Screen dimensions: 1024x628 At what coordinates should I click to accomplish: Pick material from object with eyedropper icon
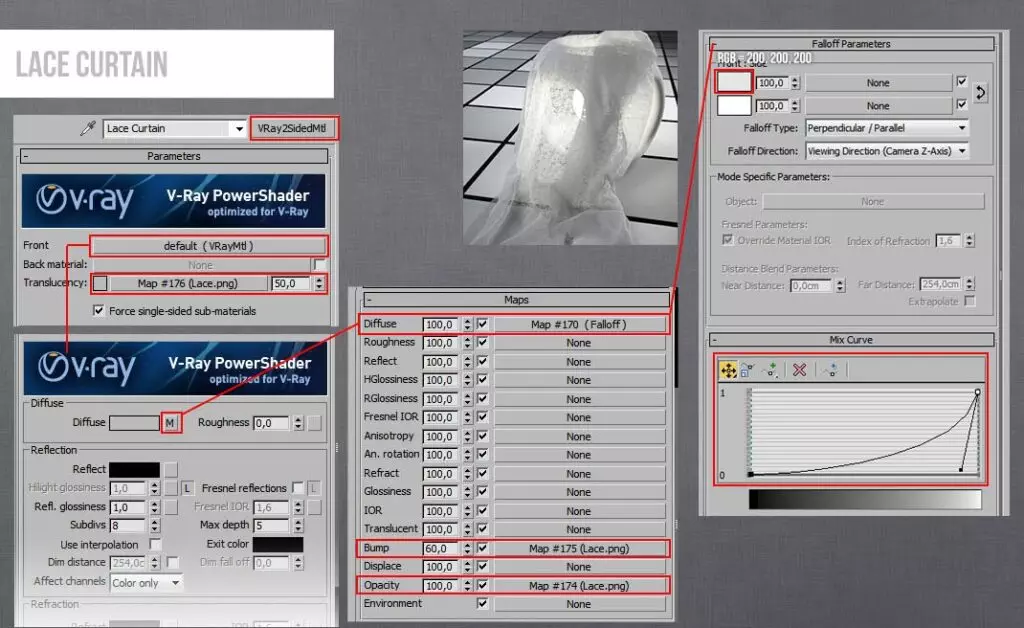[x=88, y=129]
